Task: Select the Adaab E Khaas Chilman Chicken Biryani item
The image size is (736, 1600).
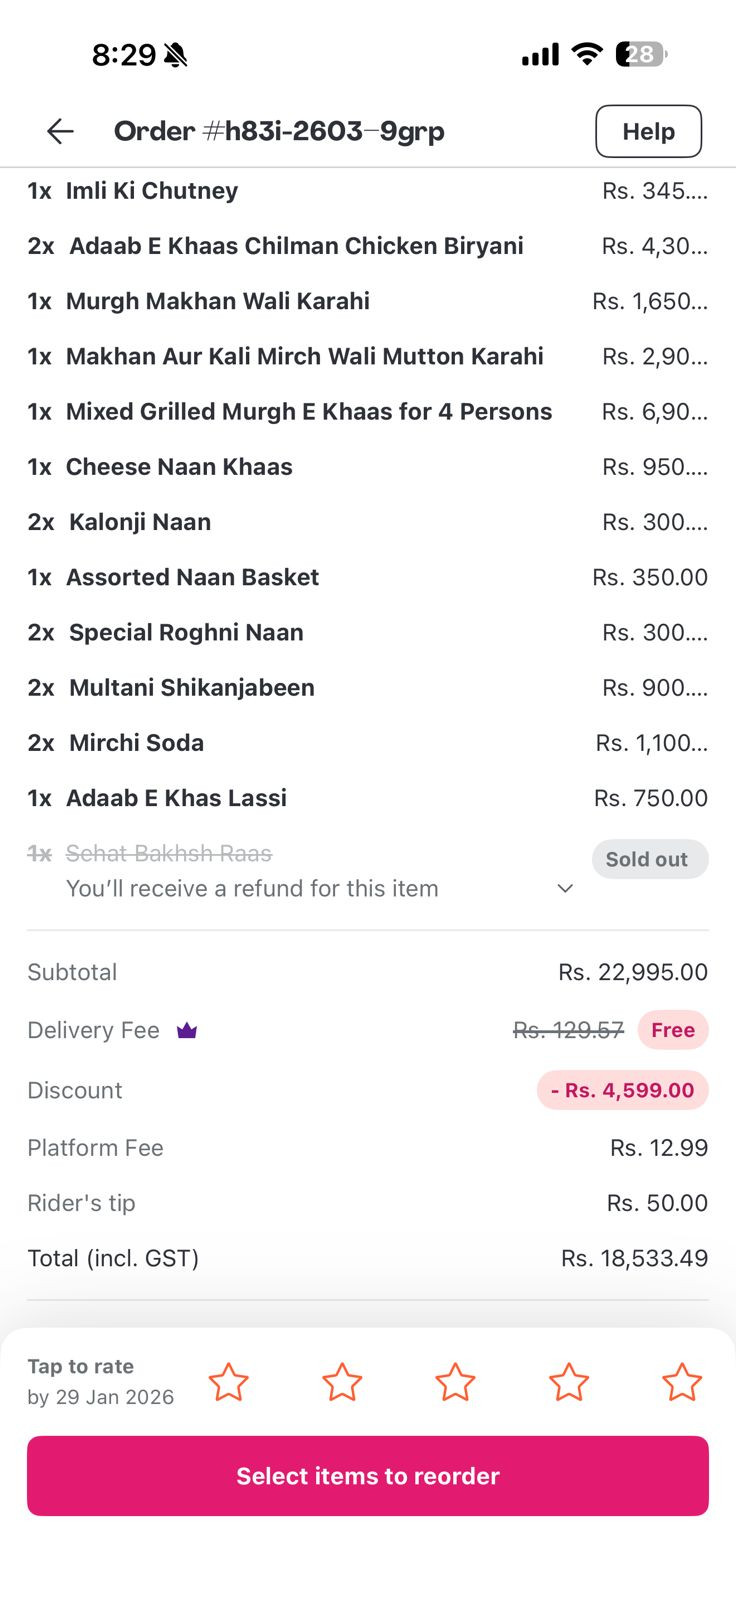Action: 296,246
